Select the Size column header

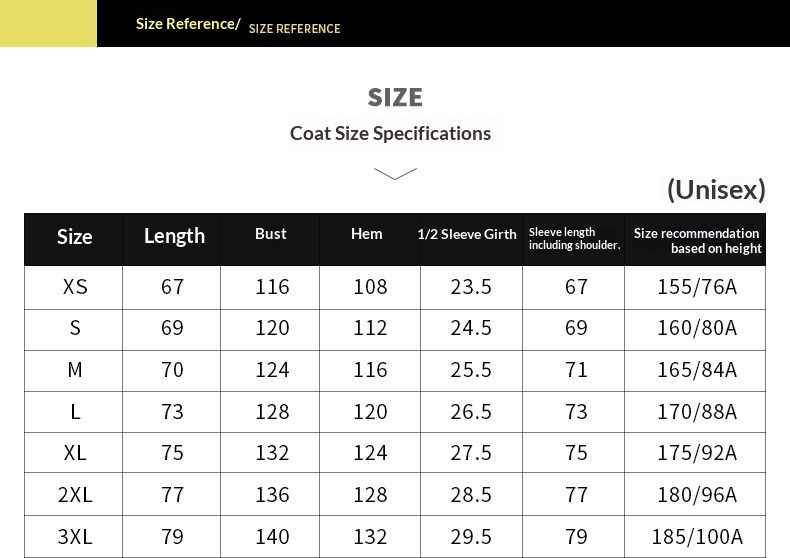74,237
